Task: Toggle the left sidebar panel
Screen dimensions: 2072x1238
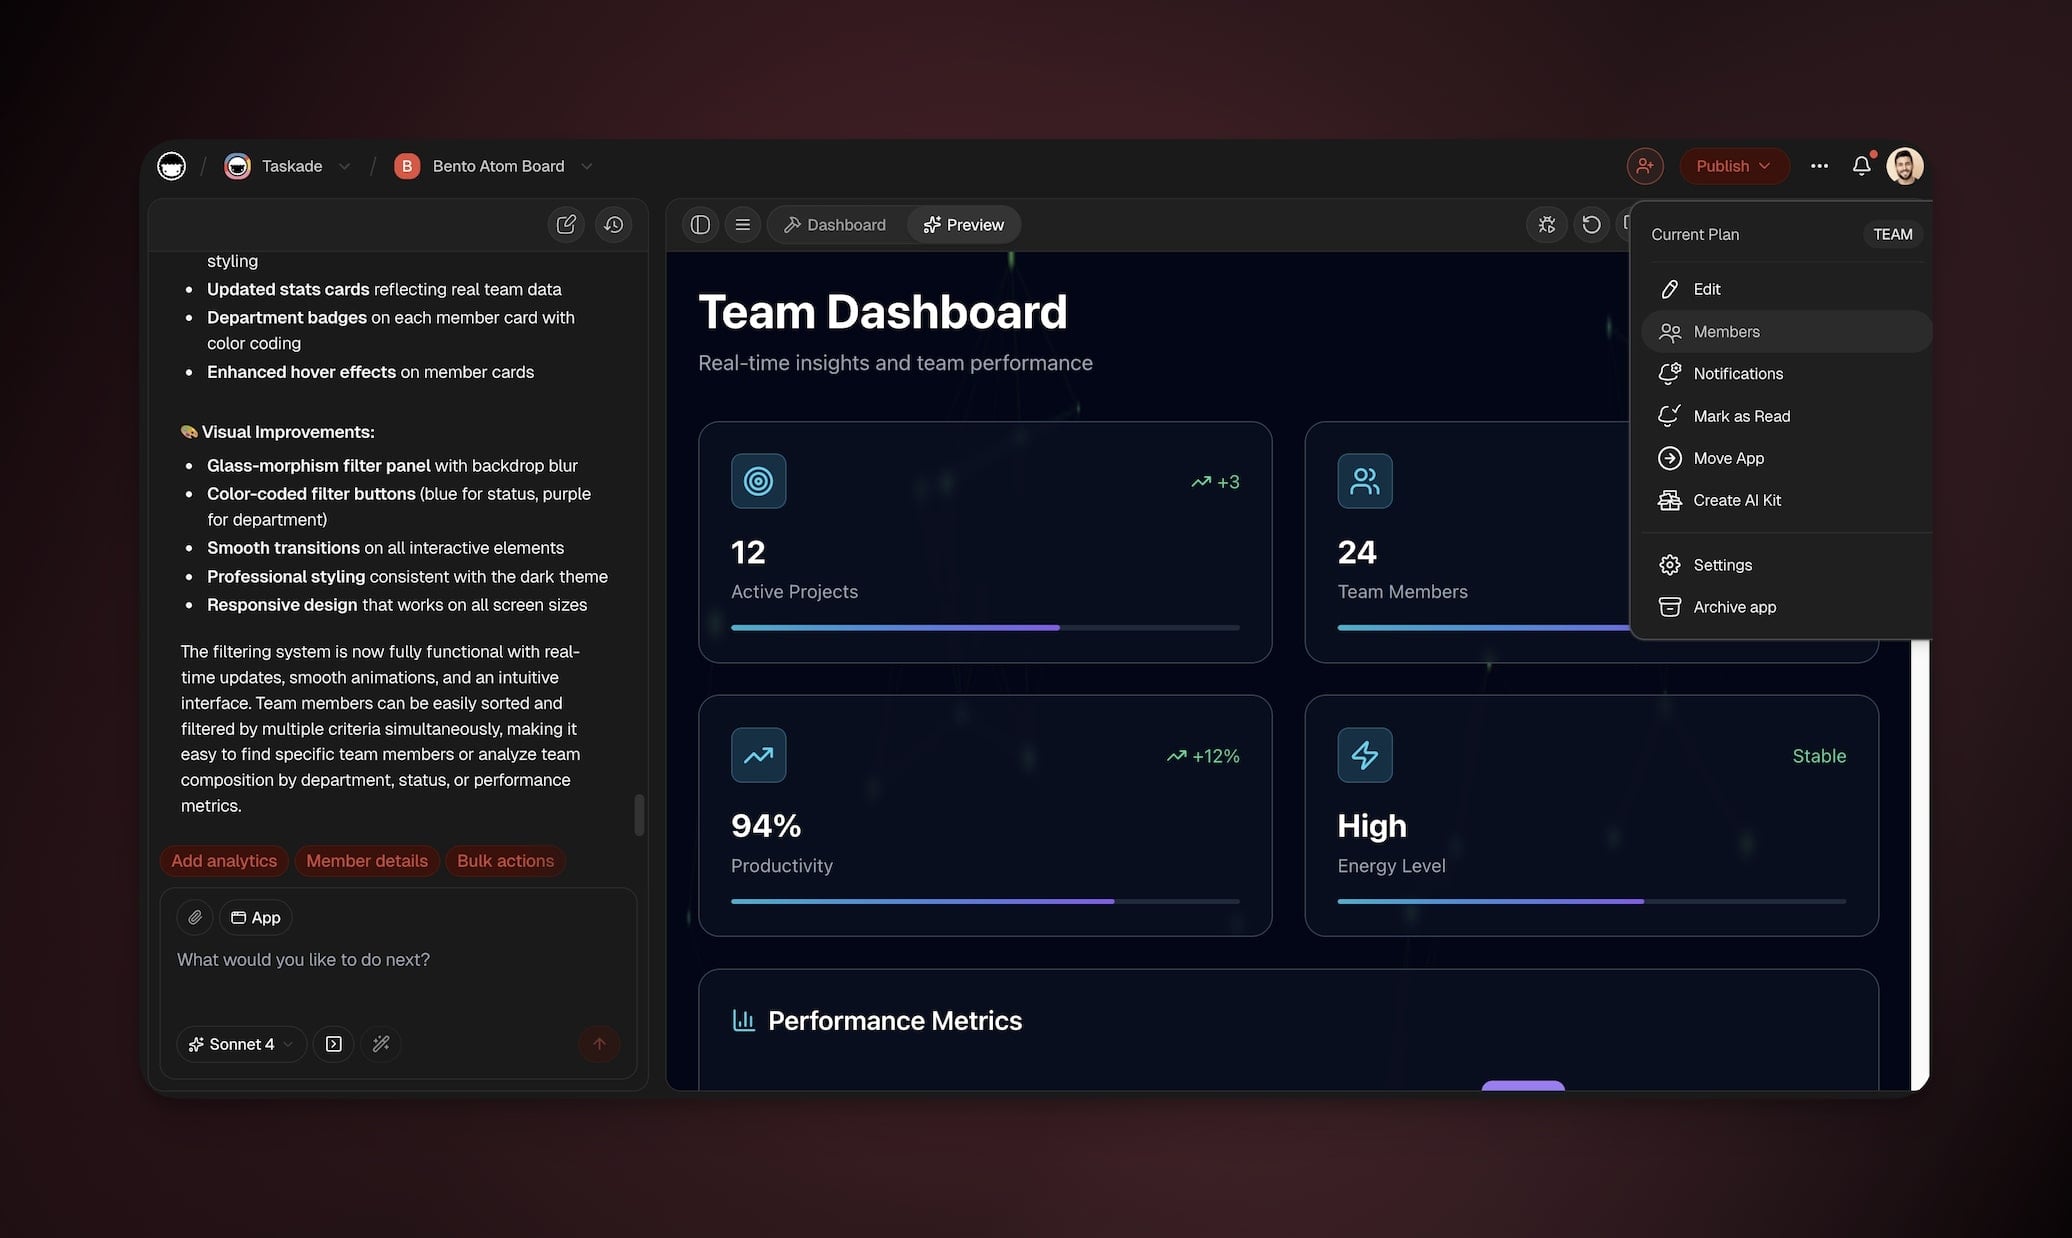Action: [x=700, y=224]
